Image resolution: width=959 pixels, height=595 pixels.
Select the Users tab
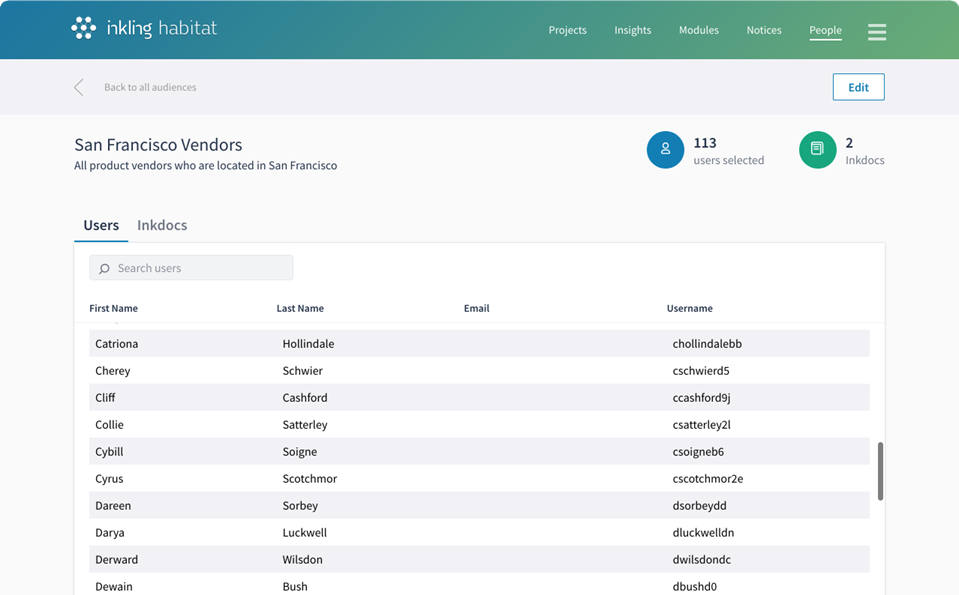pos(101,225)
